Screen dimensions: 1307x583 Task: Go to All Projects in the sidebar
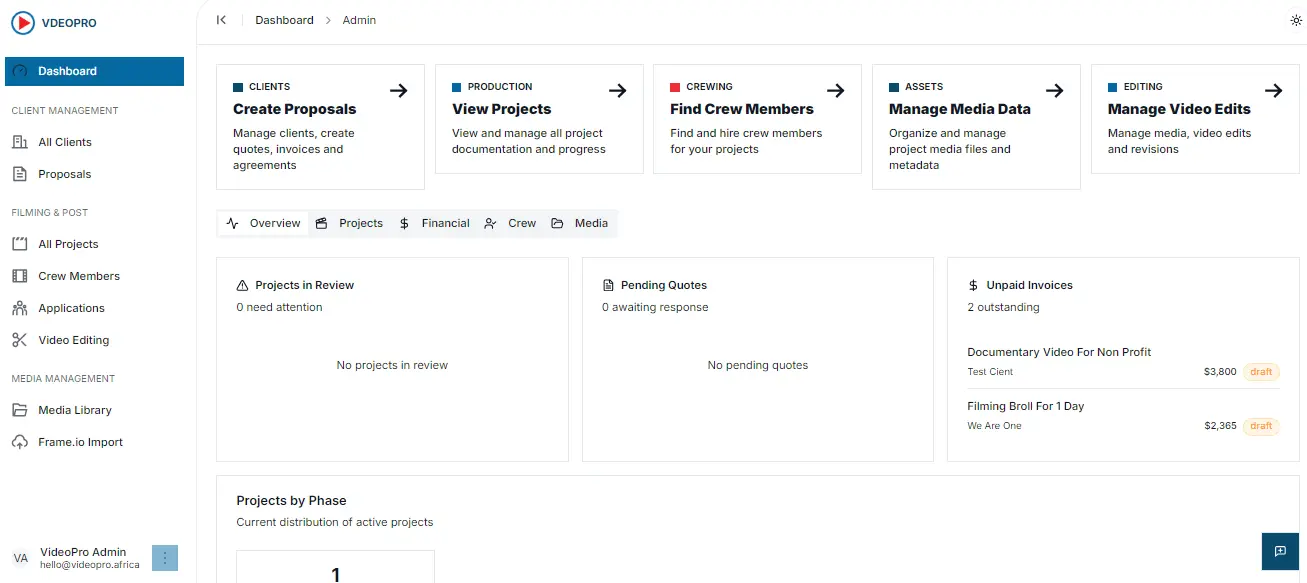pyautogui.click(x=95, y=244)
